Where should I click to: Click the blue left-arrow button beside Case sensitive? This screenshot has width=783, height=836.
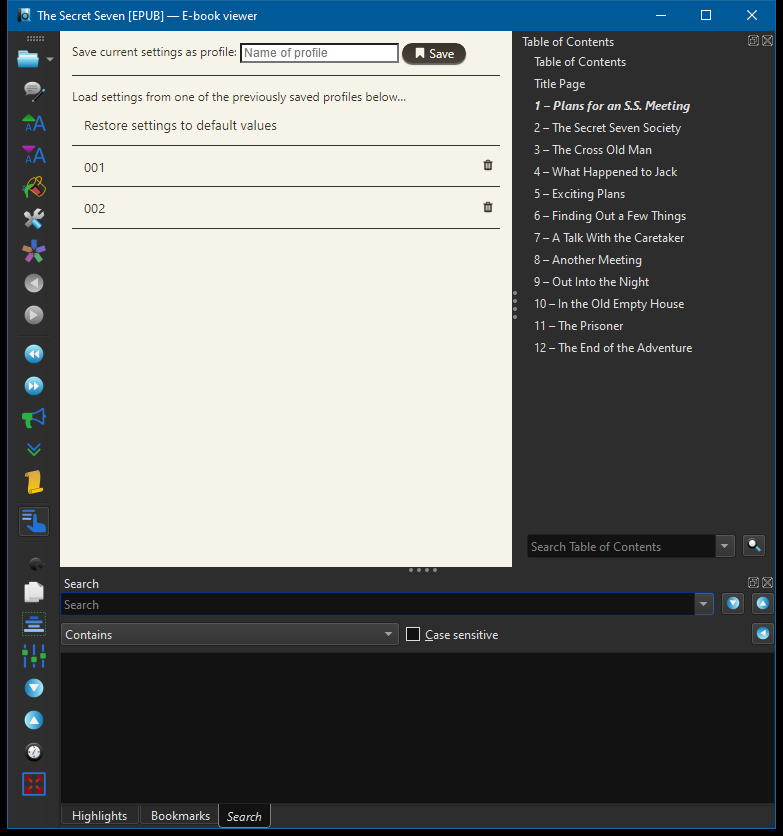(x=763, y=633)
